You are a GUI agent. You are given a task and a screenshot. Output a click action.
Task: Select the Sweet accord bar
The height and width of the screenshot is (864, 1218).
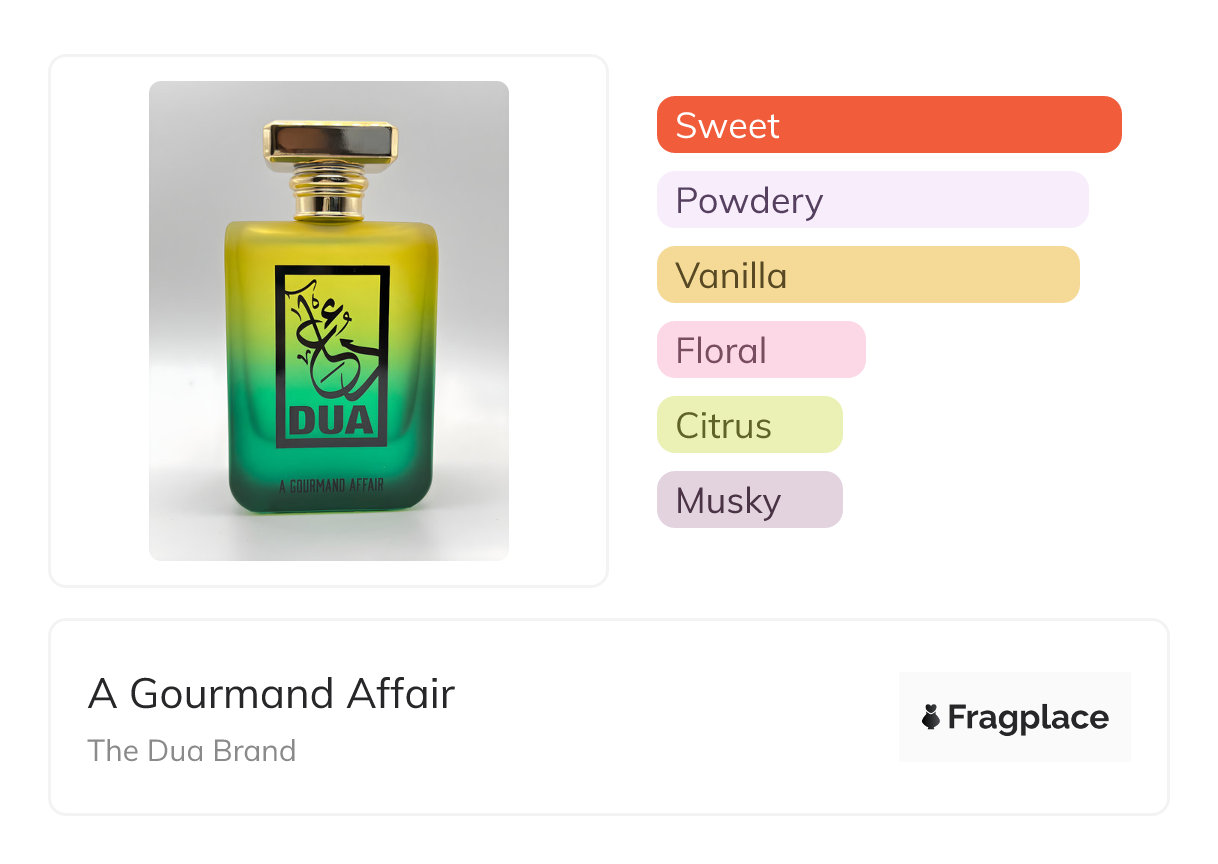click(889, 125)
